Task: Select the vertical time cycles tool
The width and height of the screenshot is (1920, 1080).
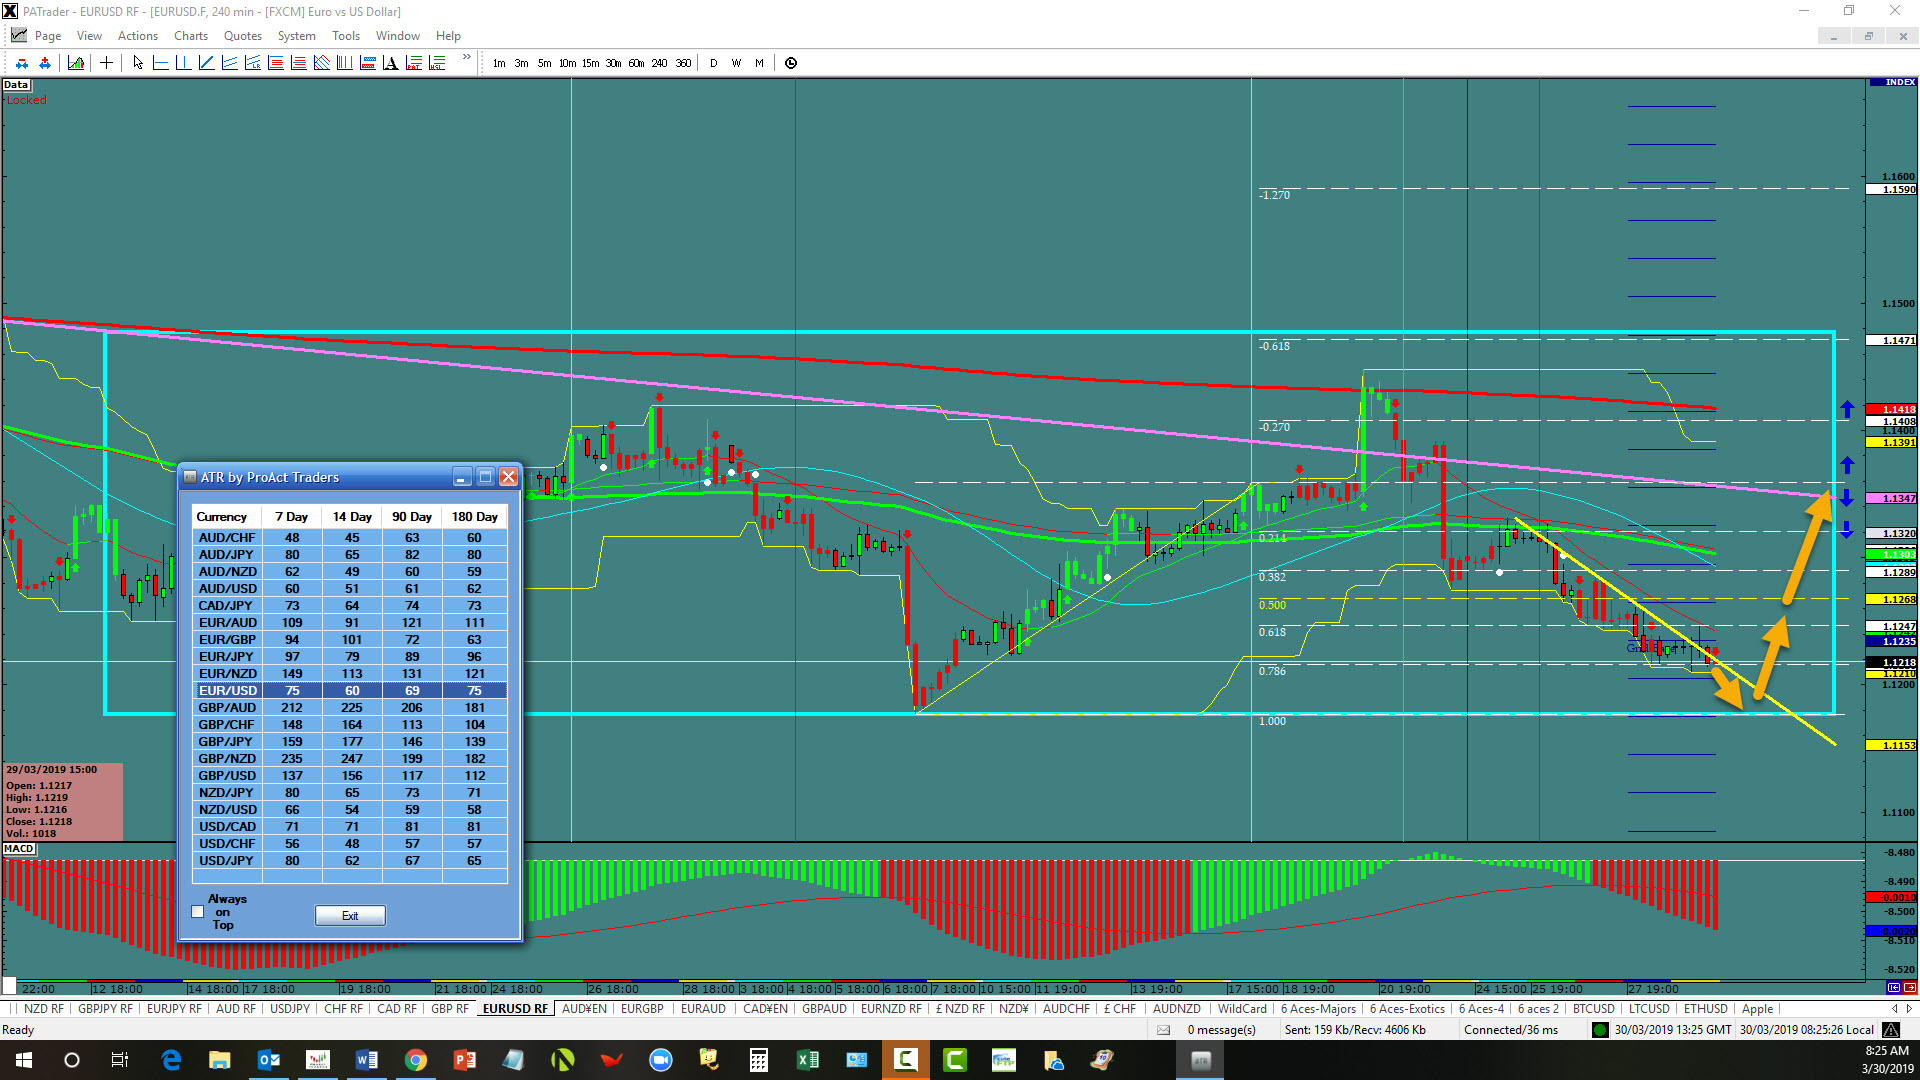Action: coord(344,63)
